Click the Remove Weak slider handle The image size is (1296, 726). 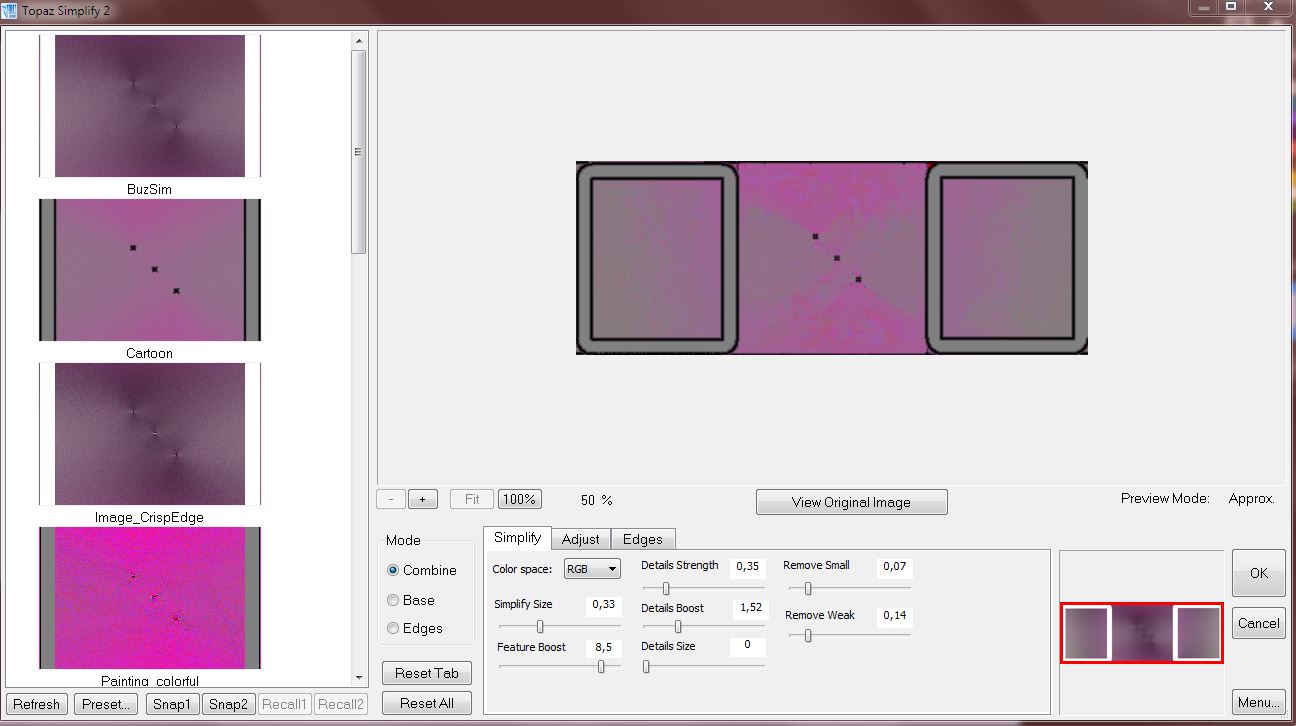[x=808, y=635]
